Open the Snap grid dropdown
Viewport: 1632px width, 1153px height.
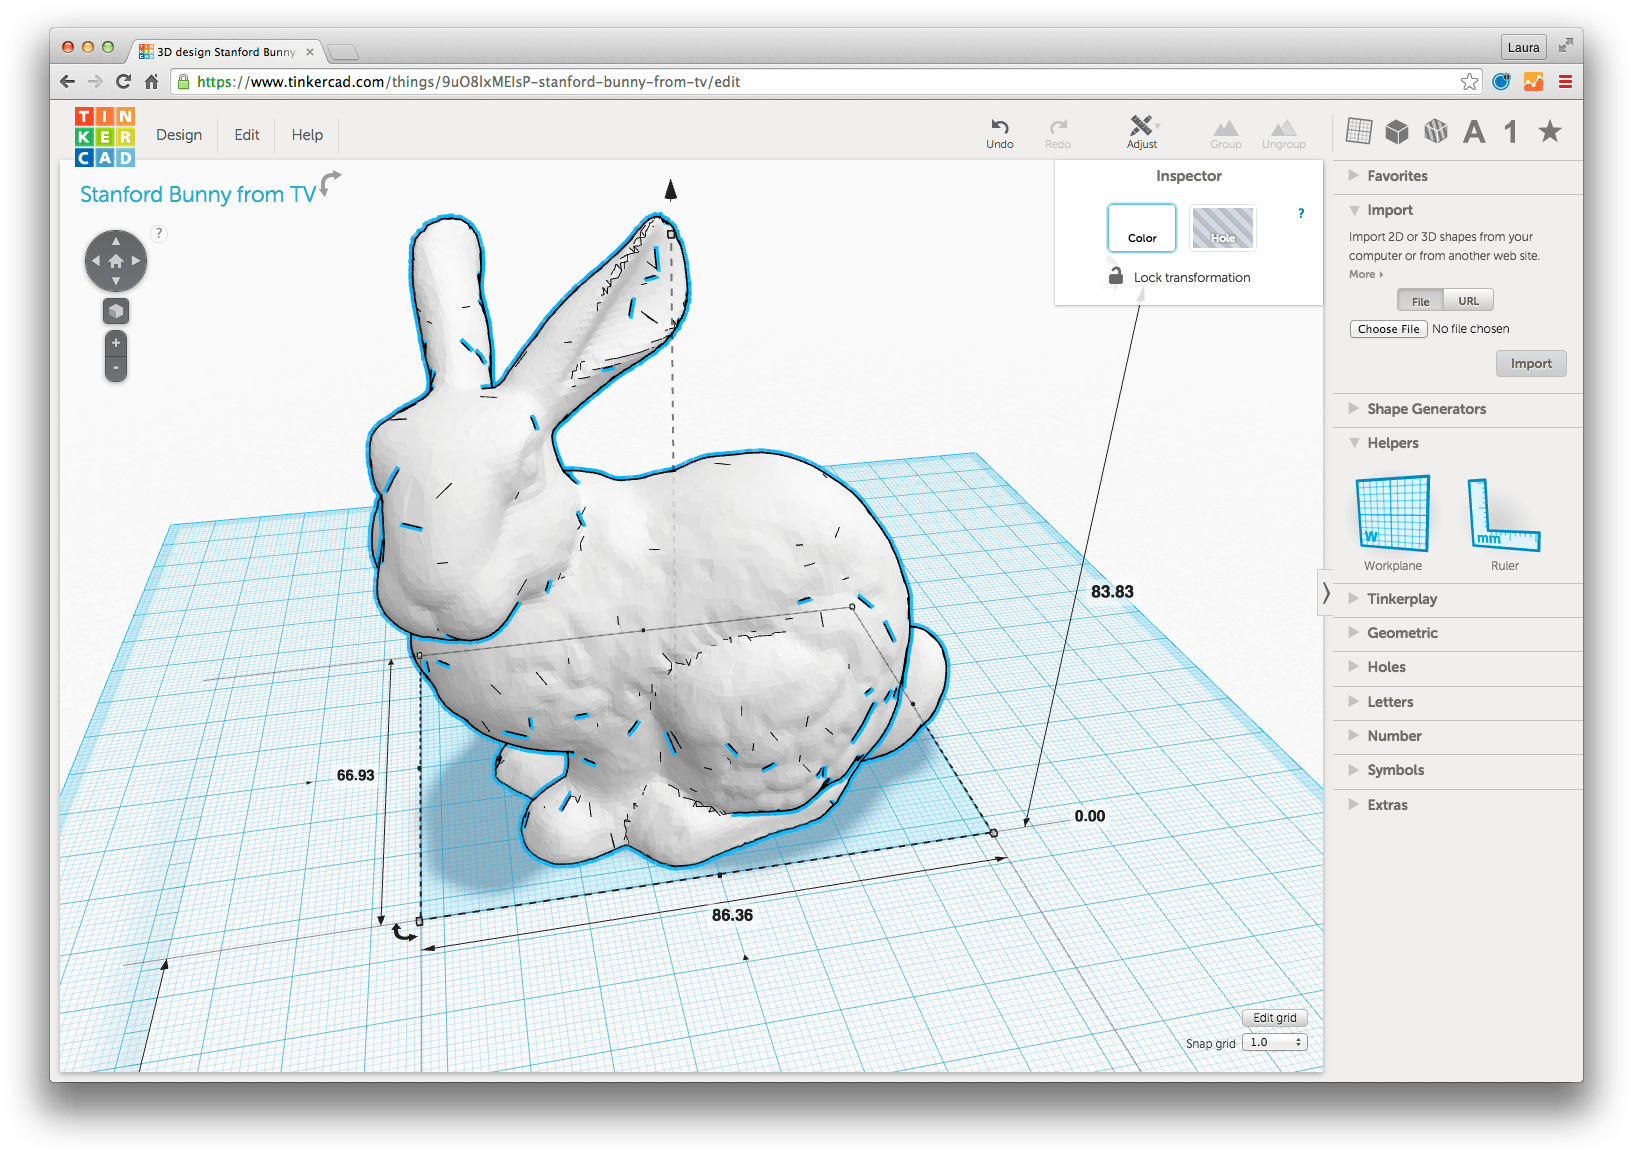(1273, 1041)
